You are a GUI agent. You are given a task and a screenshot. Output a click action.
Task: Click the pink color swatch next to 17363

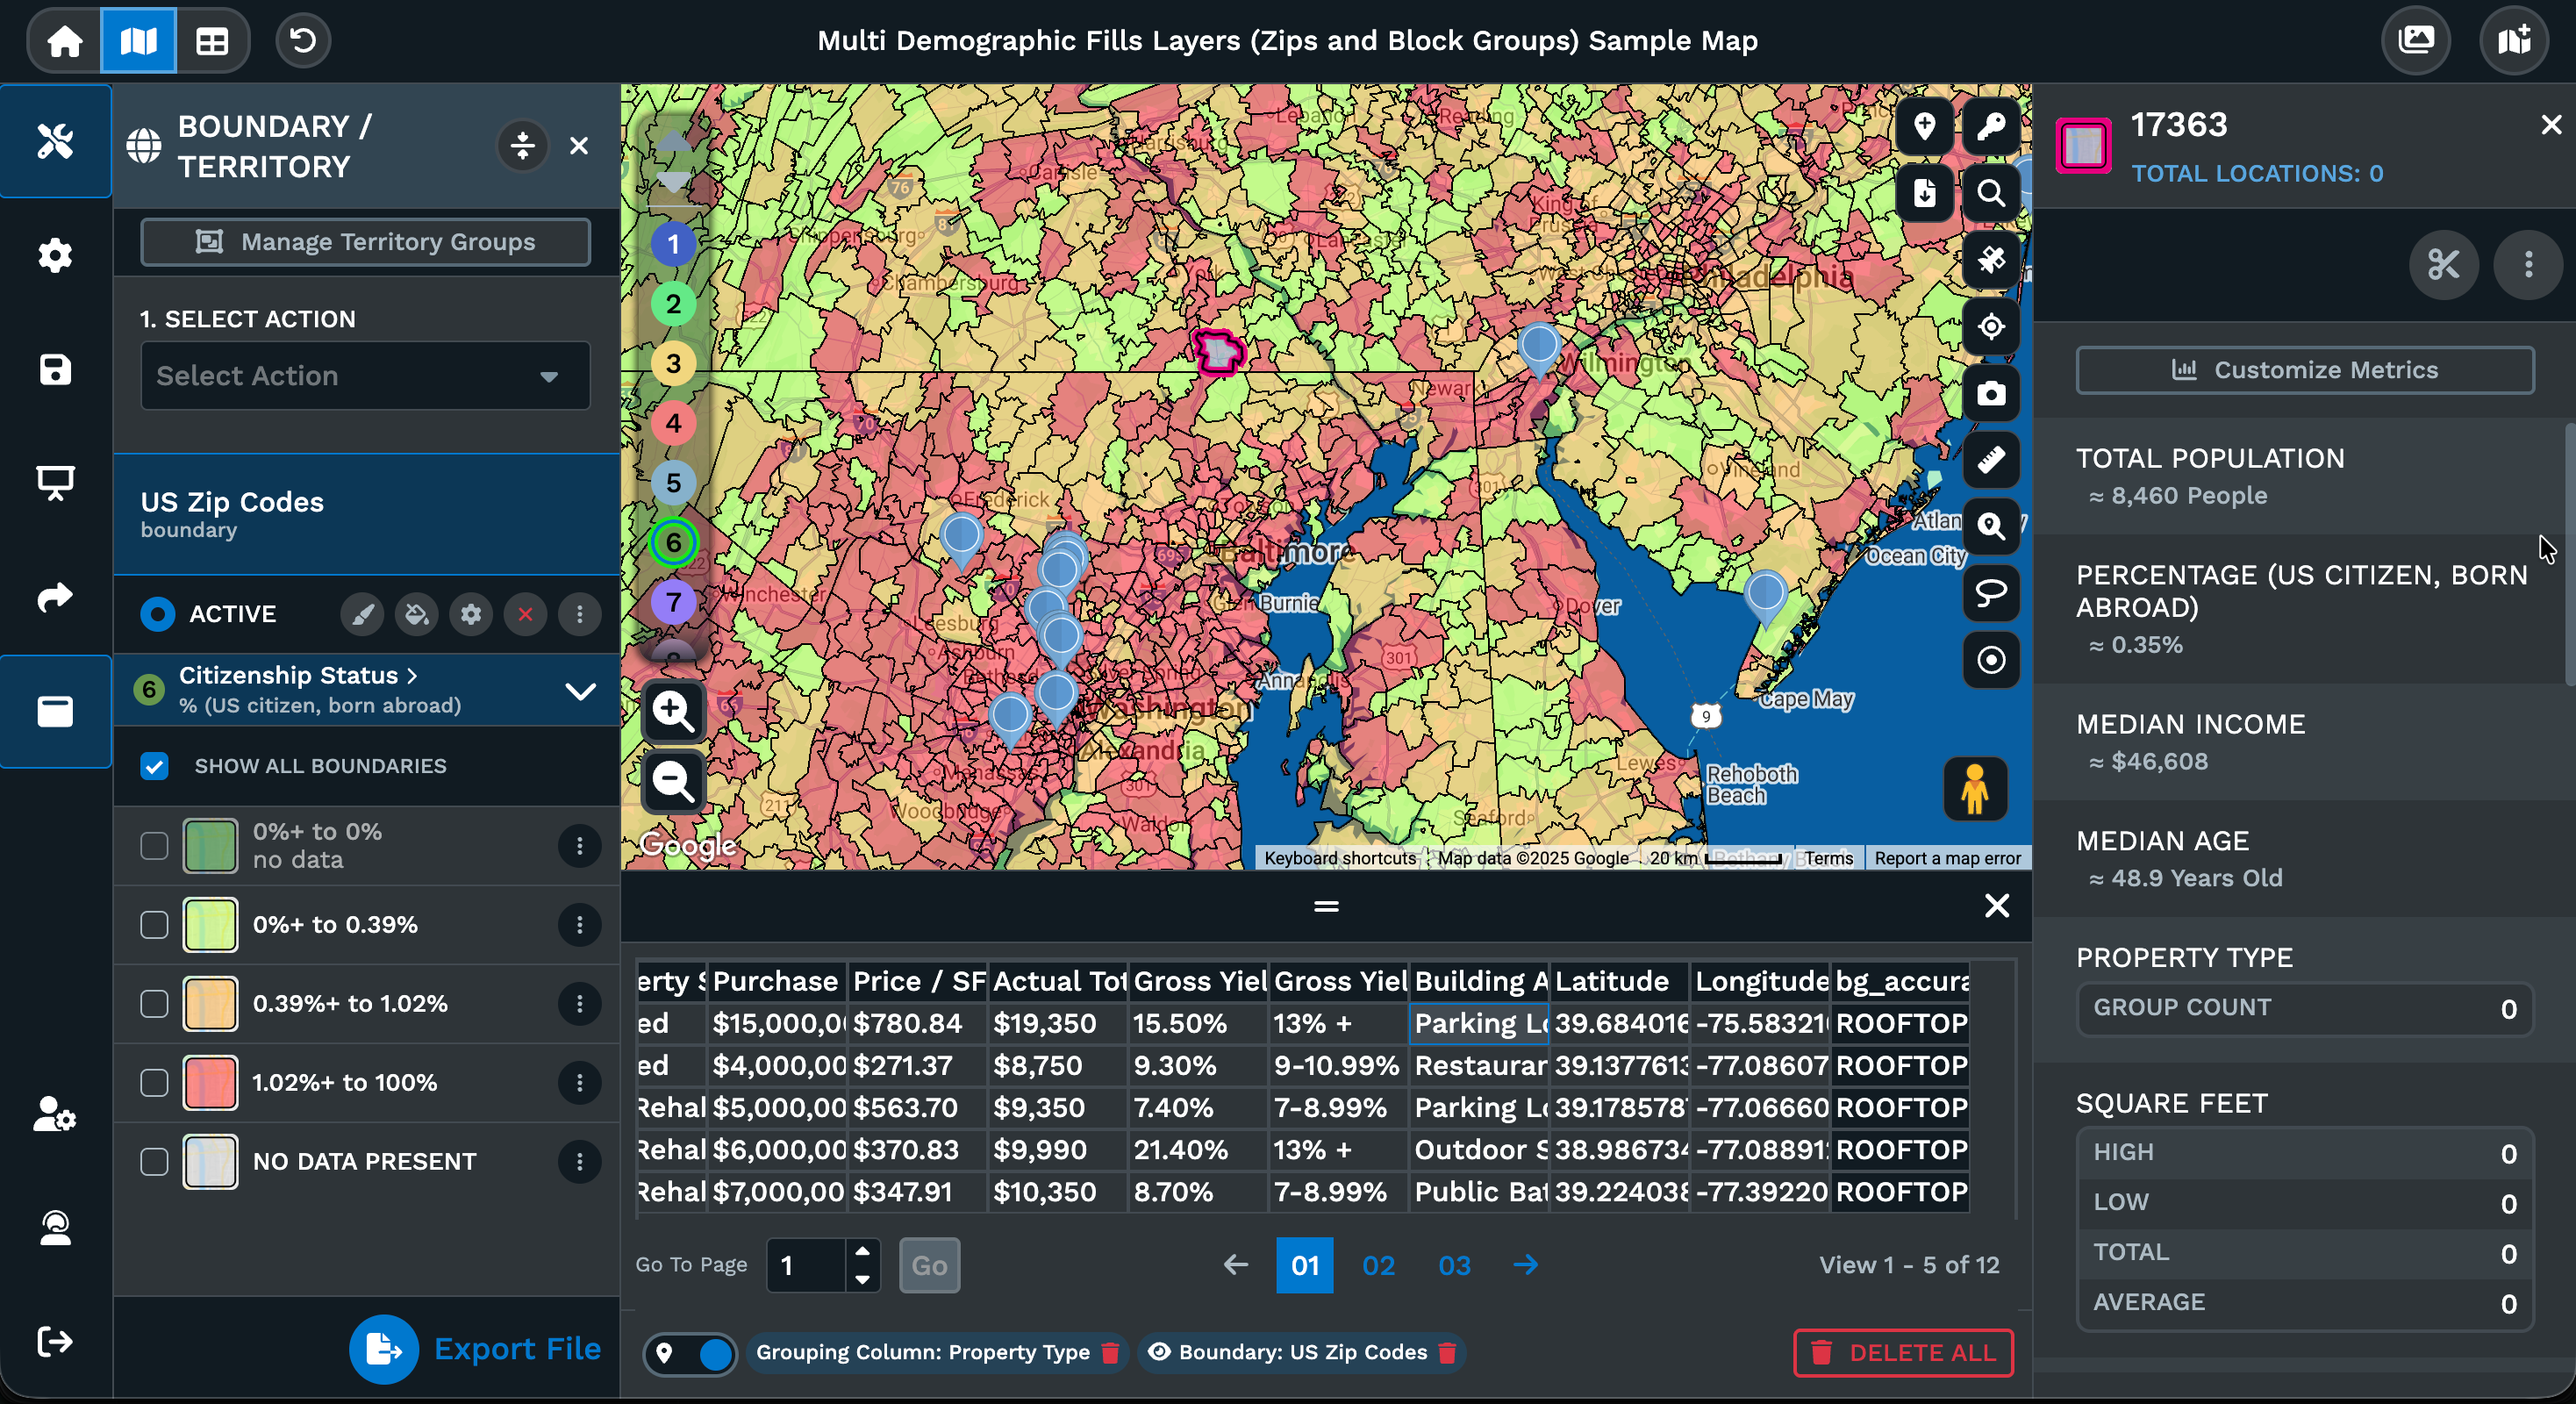tap(2084, 146)
